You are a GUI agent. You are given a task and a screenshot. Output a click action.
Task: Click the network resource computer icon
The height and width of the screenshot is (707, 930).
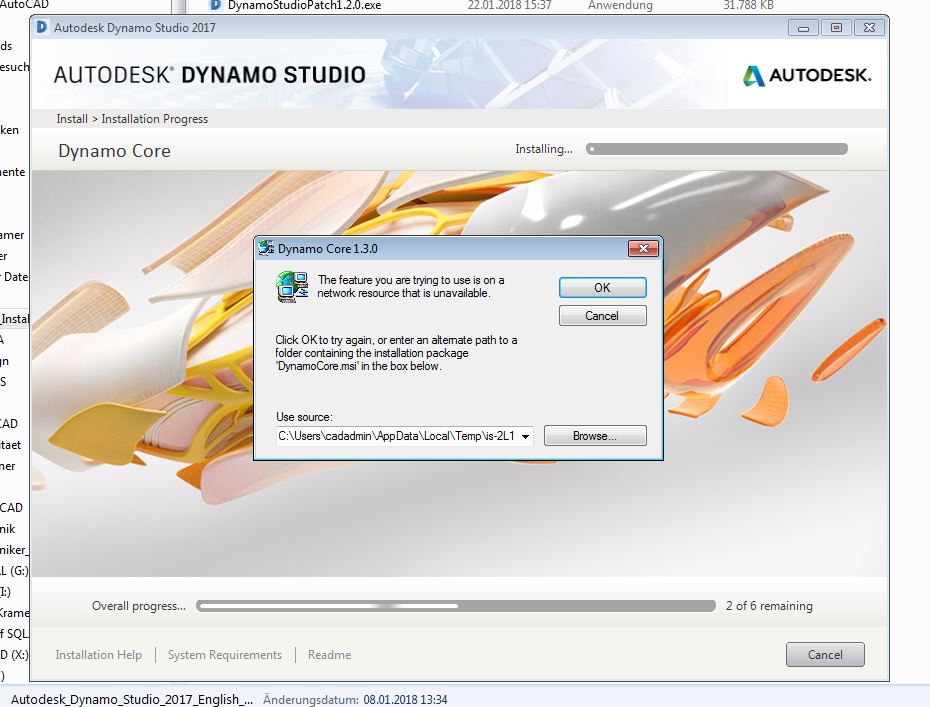click(x=292, y=286)
